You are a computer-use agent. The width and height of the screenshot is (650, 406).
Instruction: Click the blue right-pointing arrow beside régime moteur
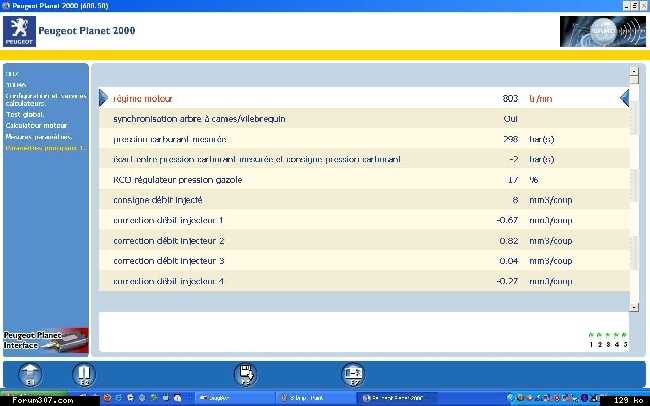click(103, 98)
